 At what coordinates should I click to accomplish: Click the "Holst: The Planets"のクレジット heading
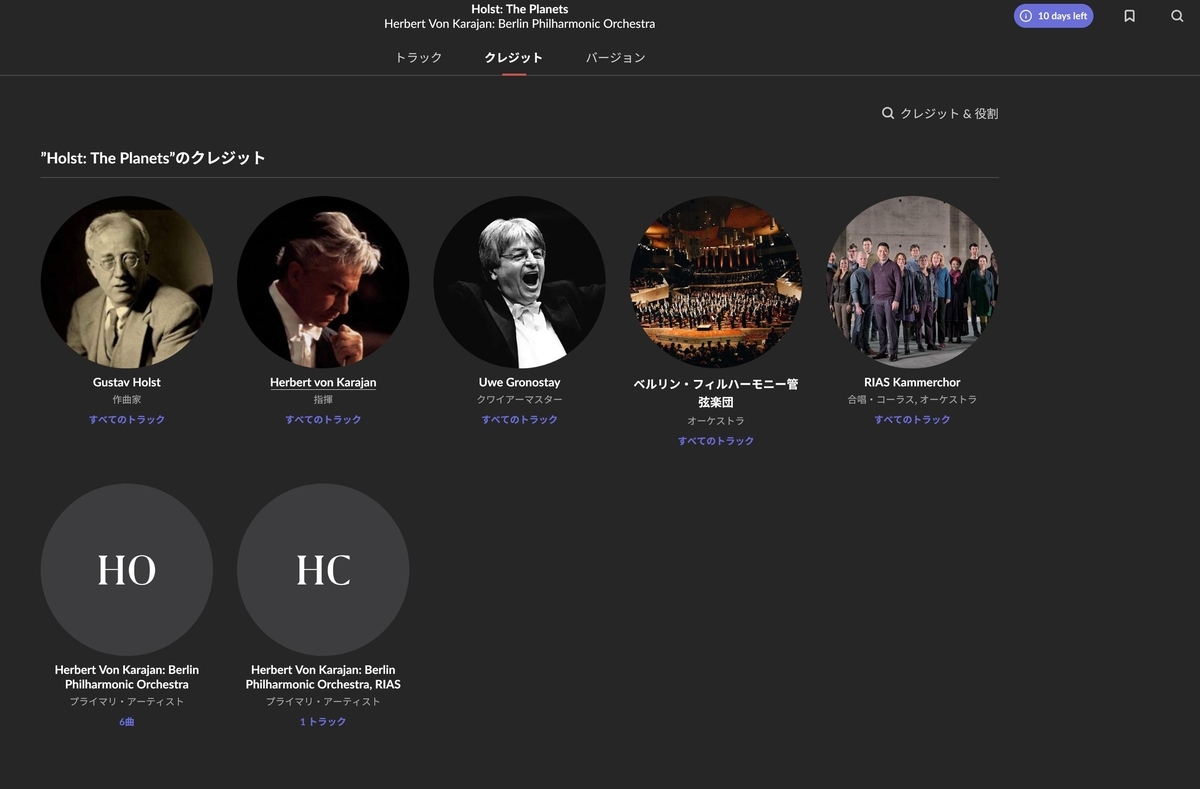point(153,158)
